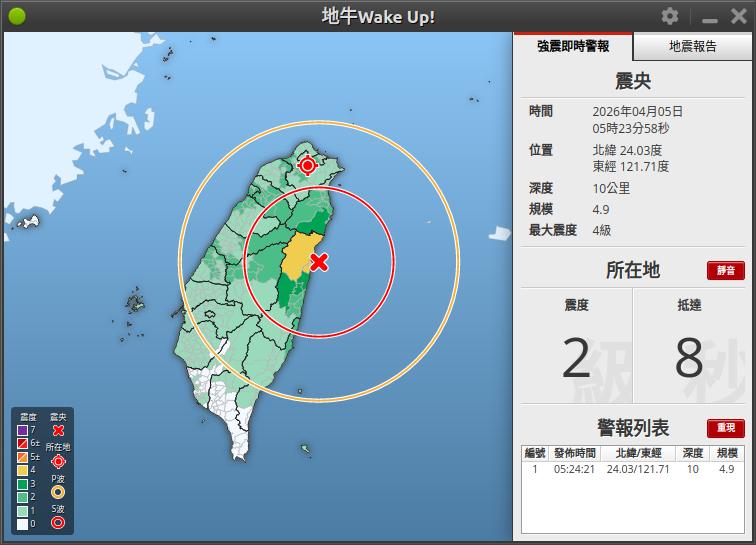Click the S波 red ring legend icon

(58, 522)
